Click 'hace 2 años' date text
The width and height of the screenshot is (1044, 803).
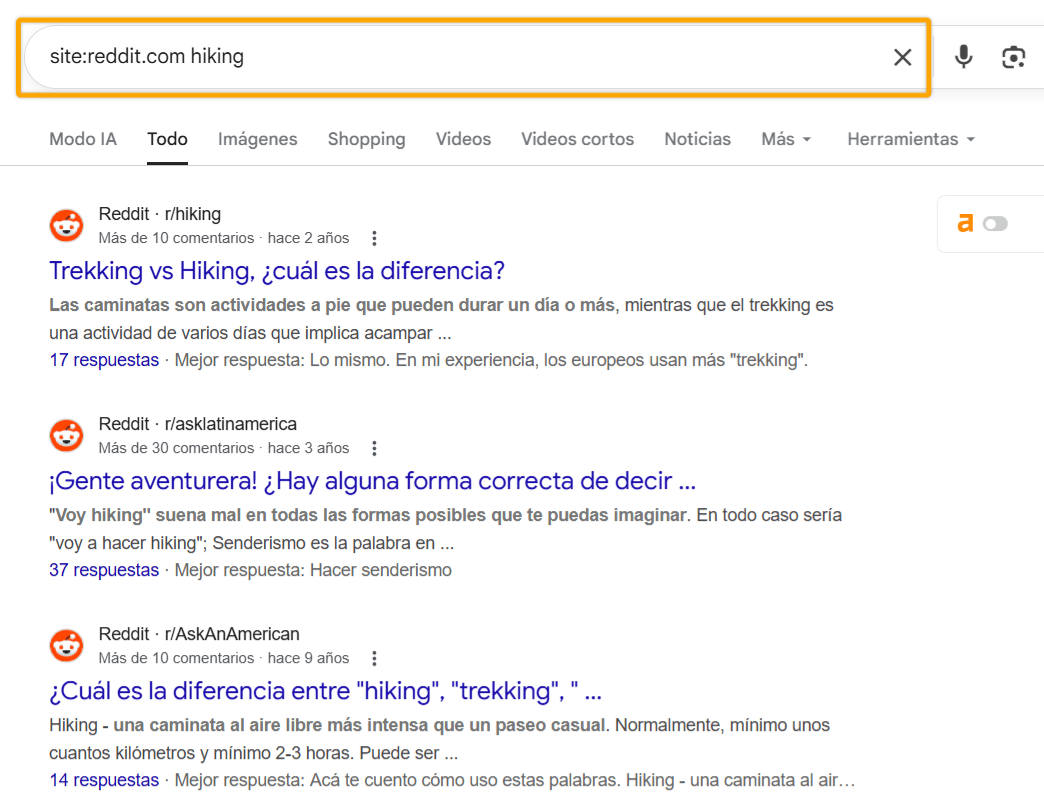point(308,238)
